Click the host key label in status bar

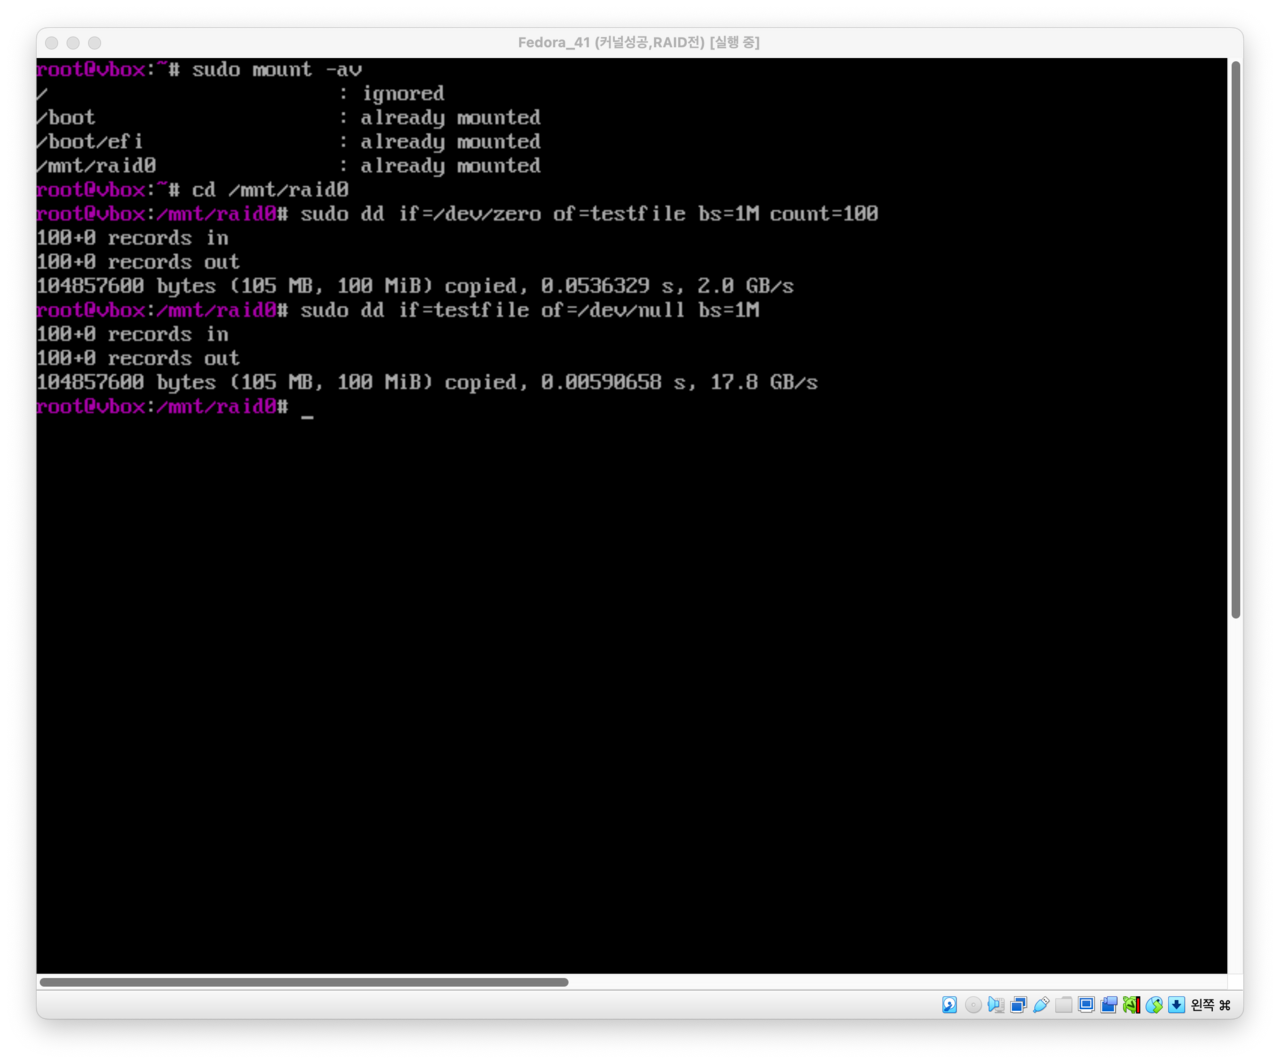[1210, 1005]
